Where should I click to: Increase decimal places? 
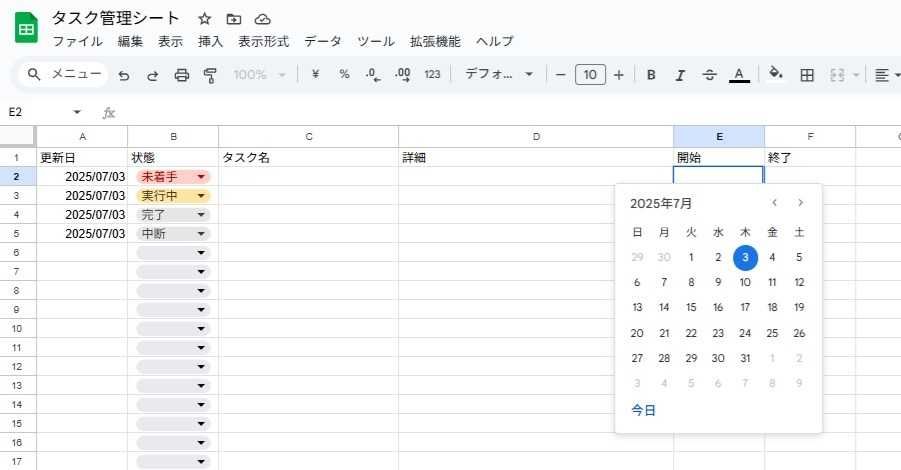tap(403, 75)
